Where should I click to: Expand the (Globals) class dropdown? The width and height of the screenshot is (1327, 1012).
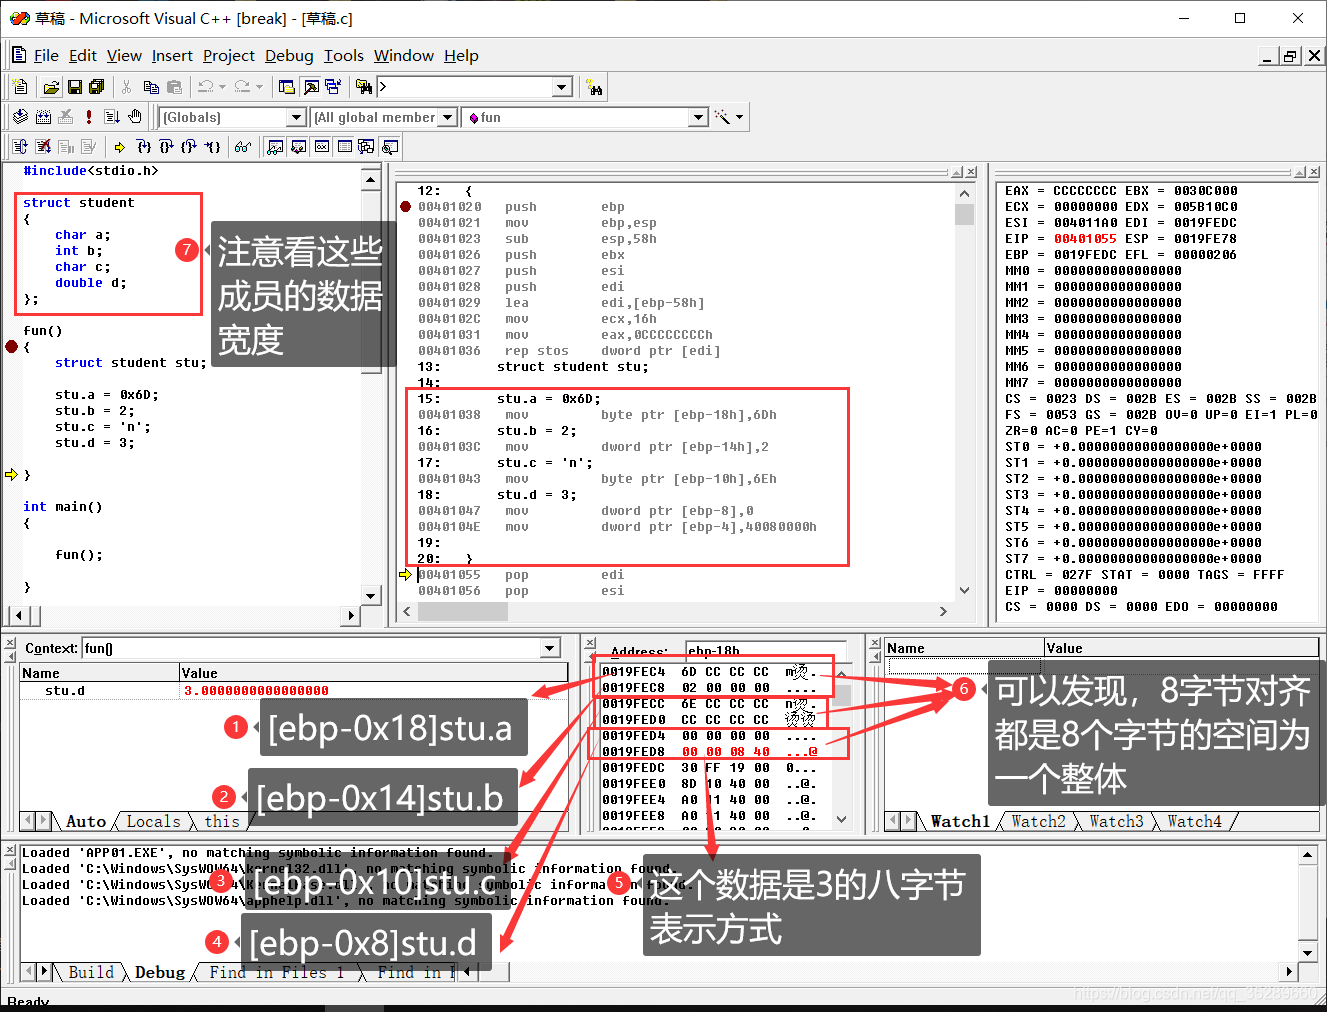point(296,117)
